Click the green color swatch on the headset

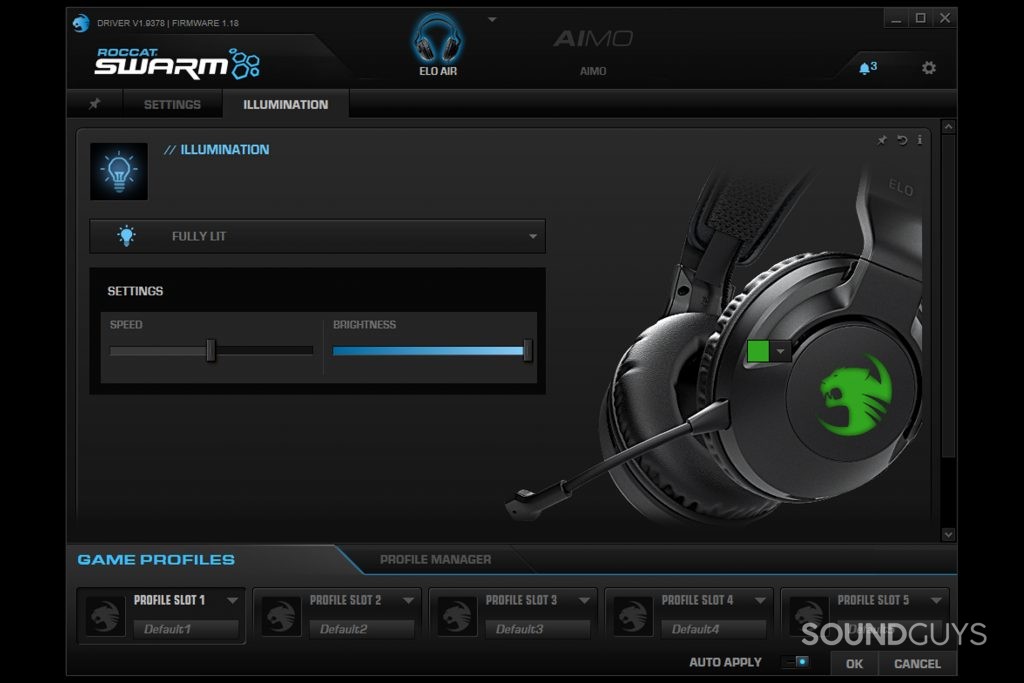[758, 351]
